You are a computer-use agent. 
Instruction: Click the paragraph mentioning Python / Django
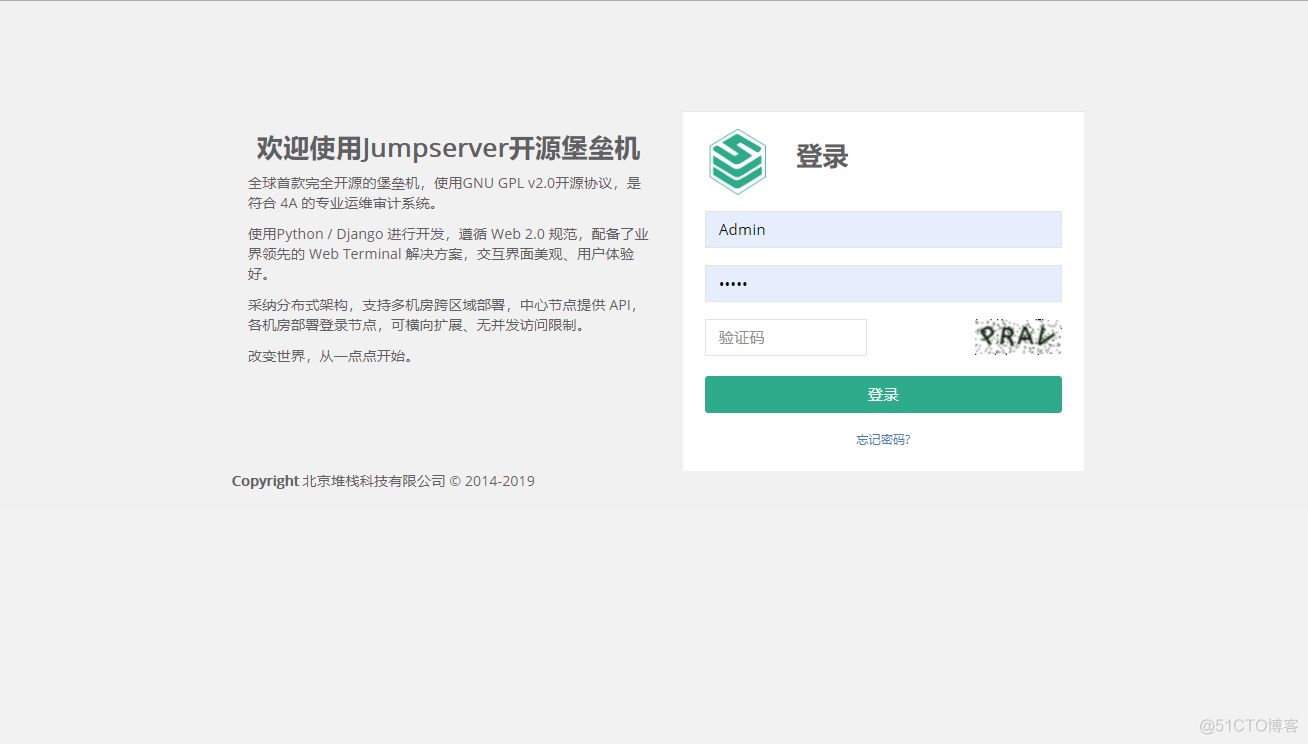[x=448, y=254]
